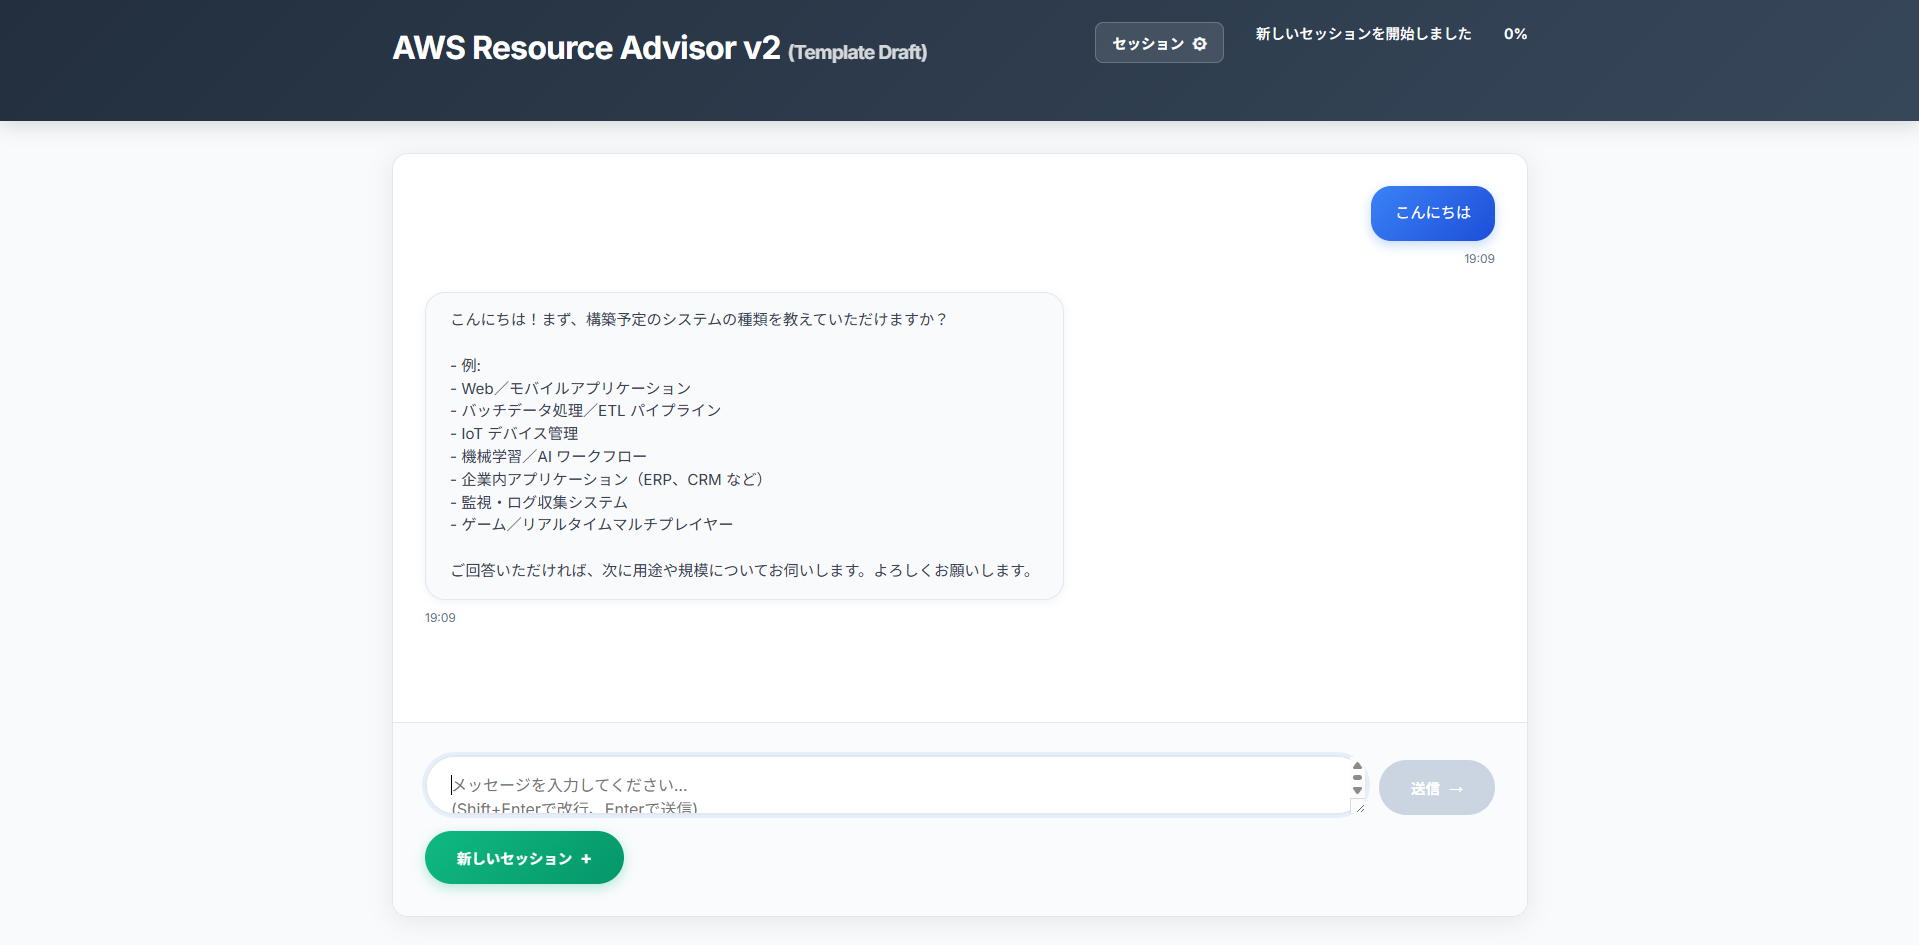Open the セッション settings menu
1919x945 pixels.
(1158, 43)
